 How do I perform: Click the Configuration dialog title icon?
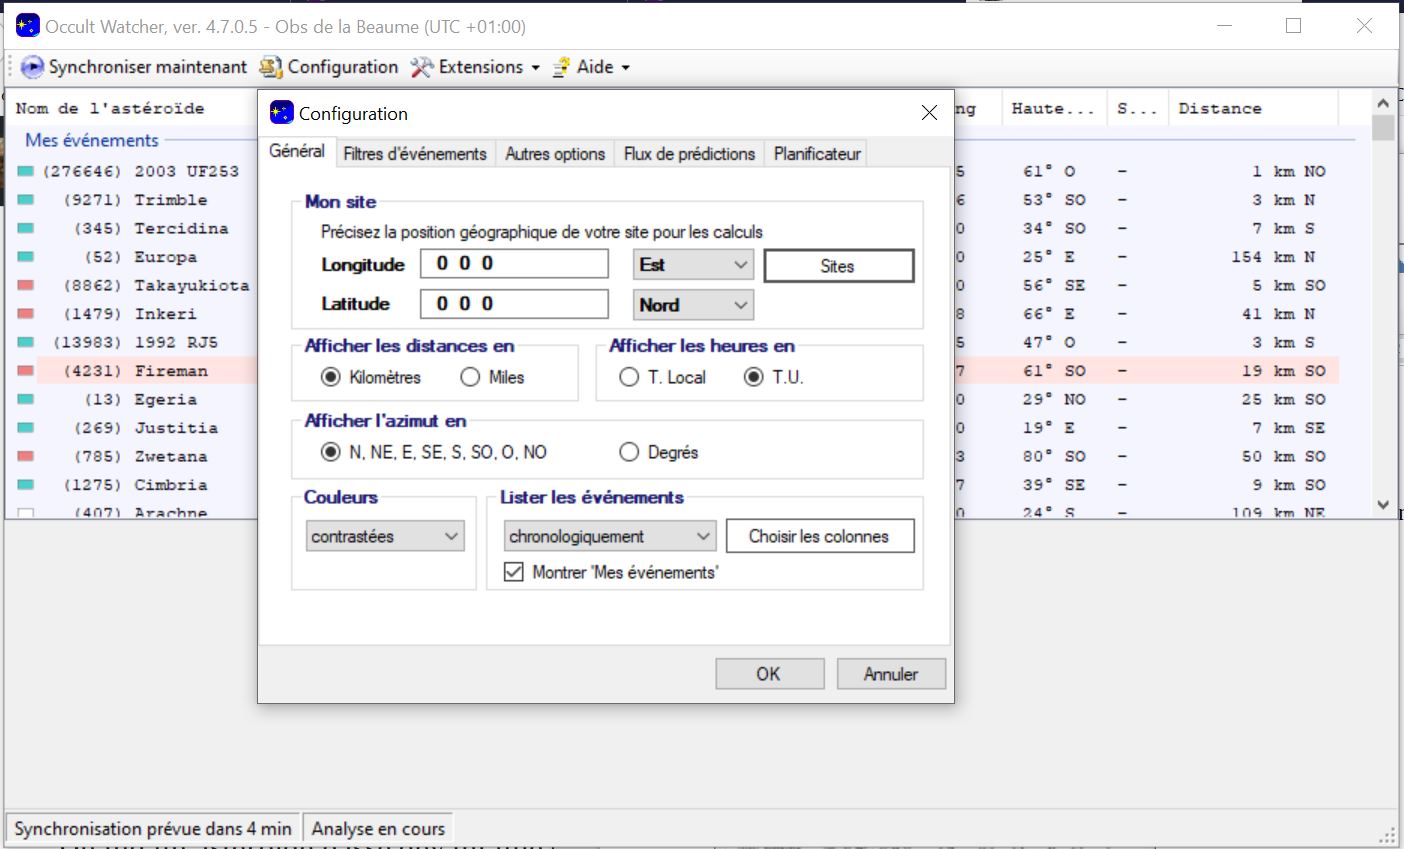[282, 113]
